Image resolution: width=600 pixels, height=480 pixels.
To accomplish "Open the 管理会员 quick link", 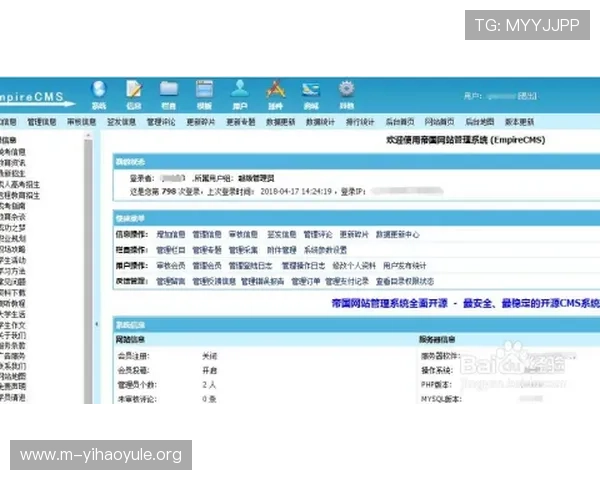I will tap(207, 266).
